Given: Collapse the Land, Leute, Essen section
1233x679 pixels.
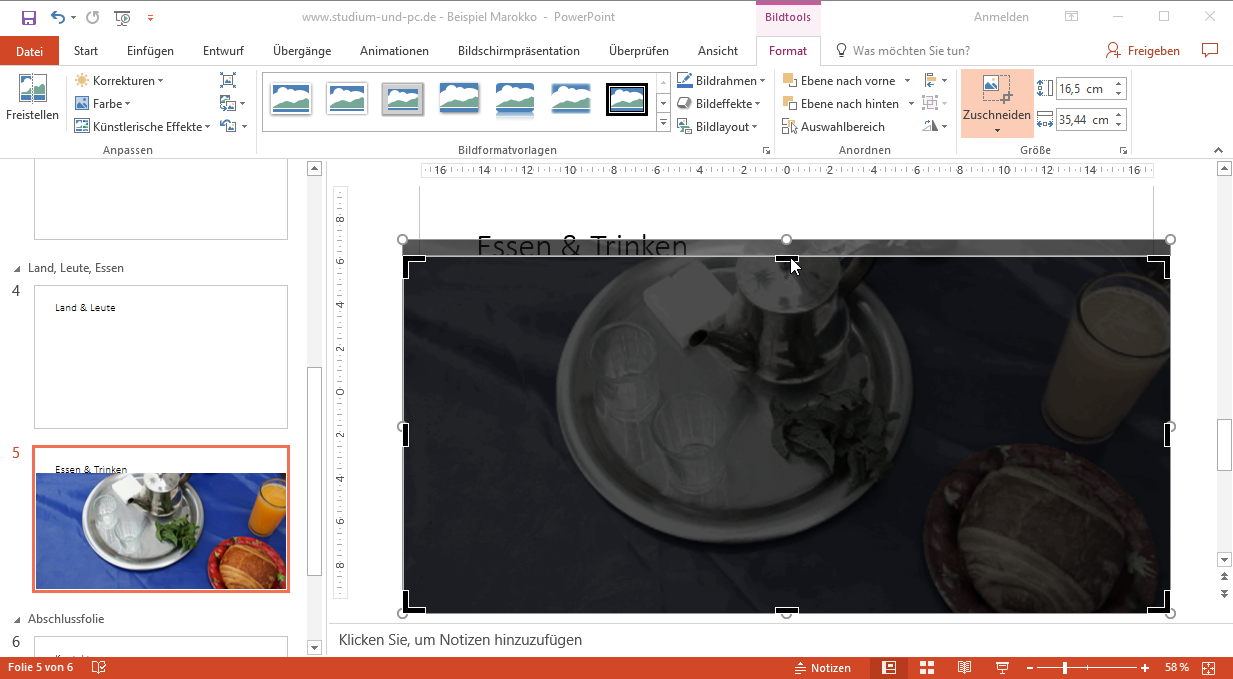Looking at the screenshot, I should click(x=16, y=268).
